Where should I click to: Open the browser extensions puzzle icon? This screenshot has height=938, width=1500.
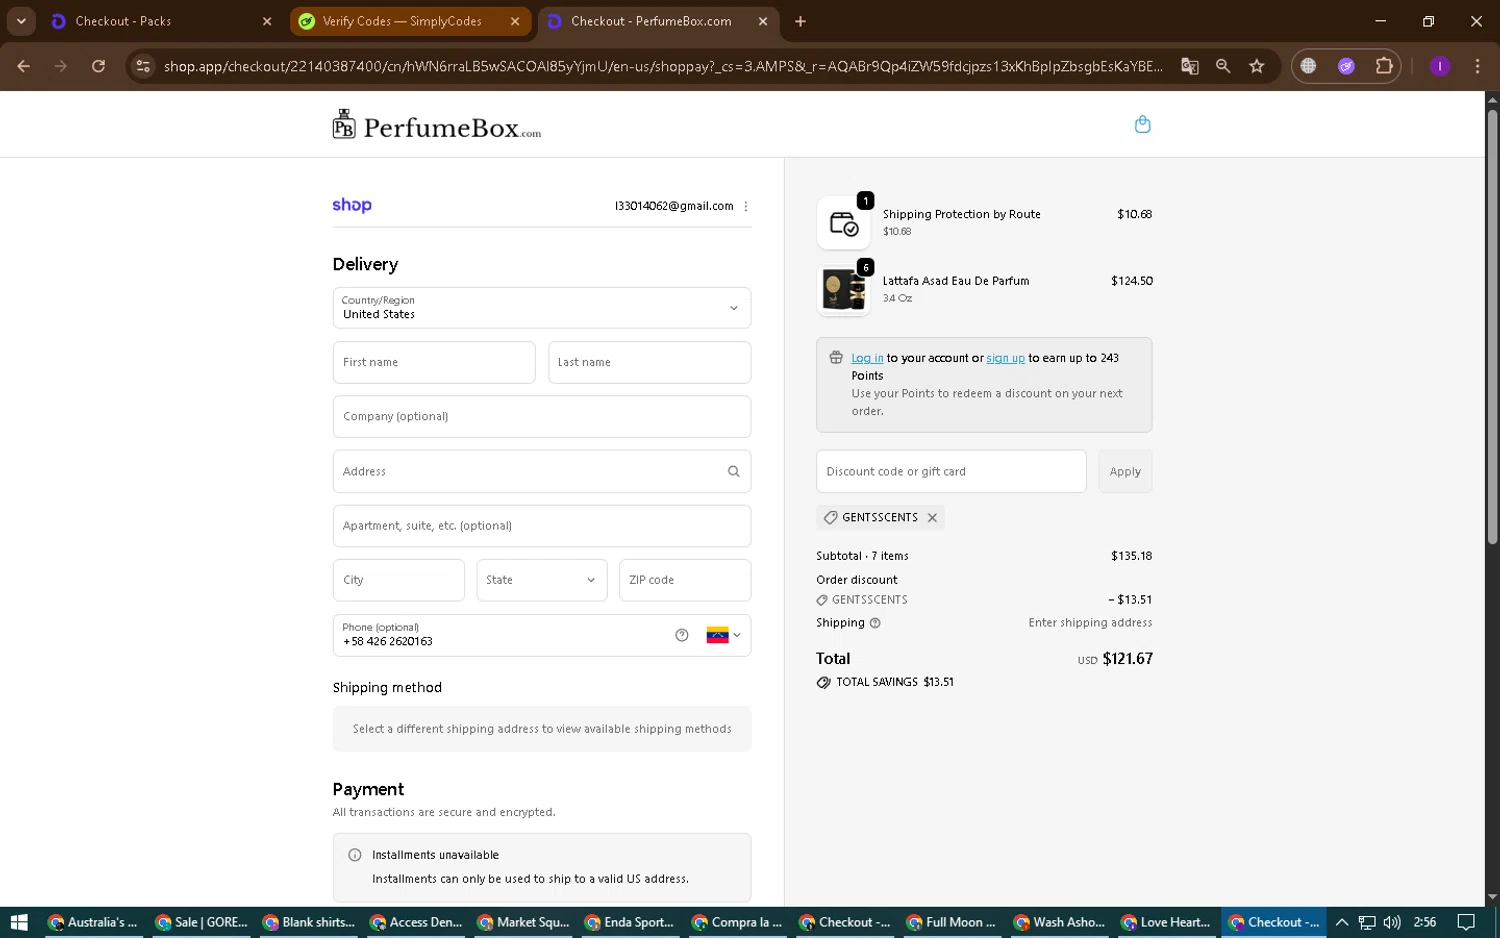click(1384, 66)
